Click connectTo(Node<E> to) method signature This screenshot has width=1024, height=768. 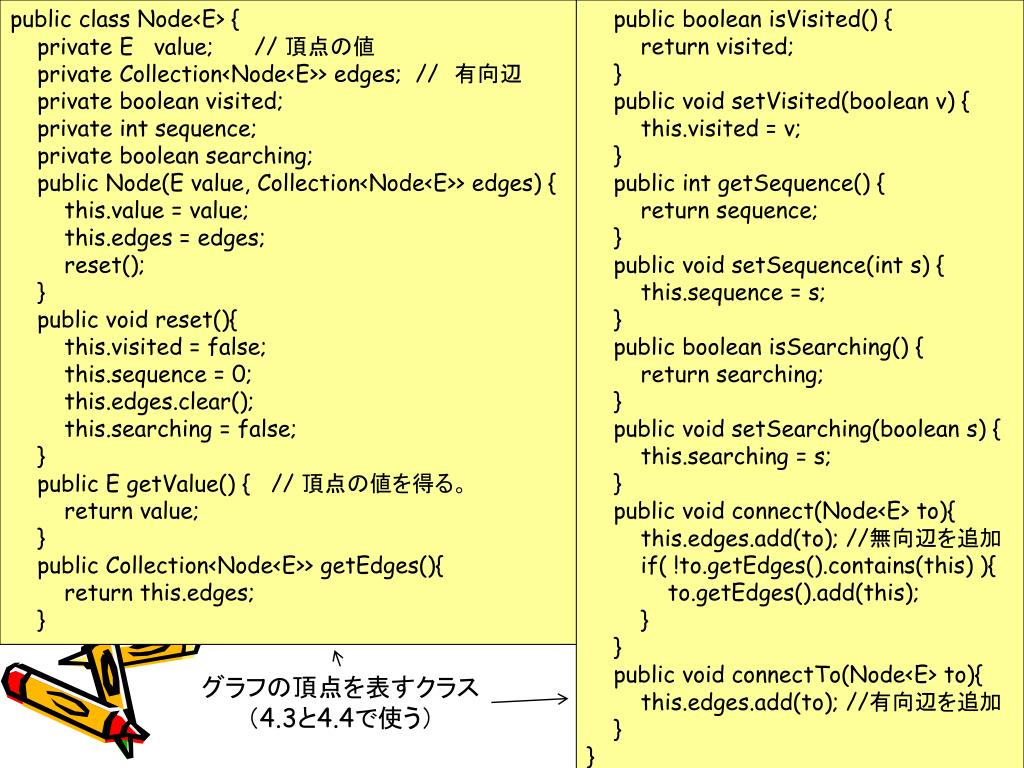(798, 675)
